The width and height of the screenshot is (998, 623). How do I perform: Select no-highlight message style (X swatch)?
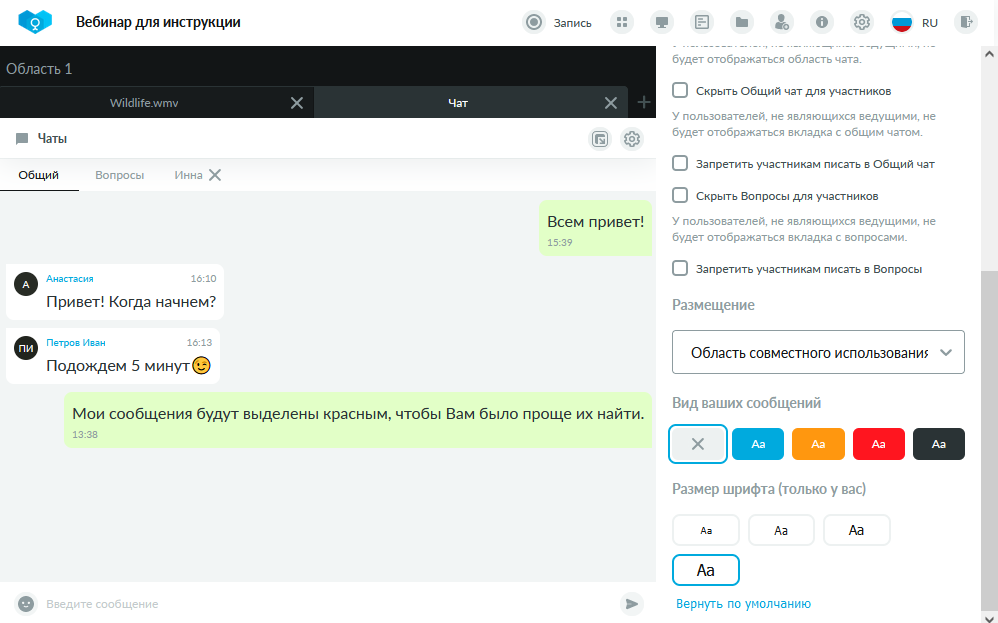point(698,444)
